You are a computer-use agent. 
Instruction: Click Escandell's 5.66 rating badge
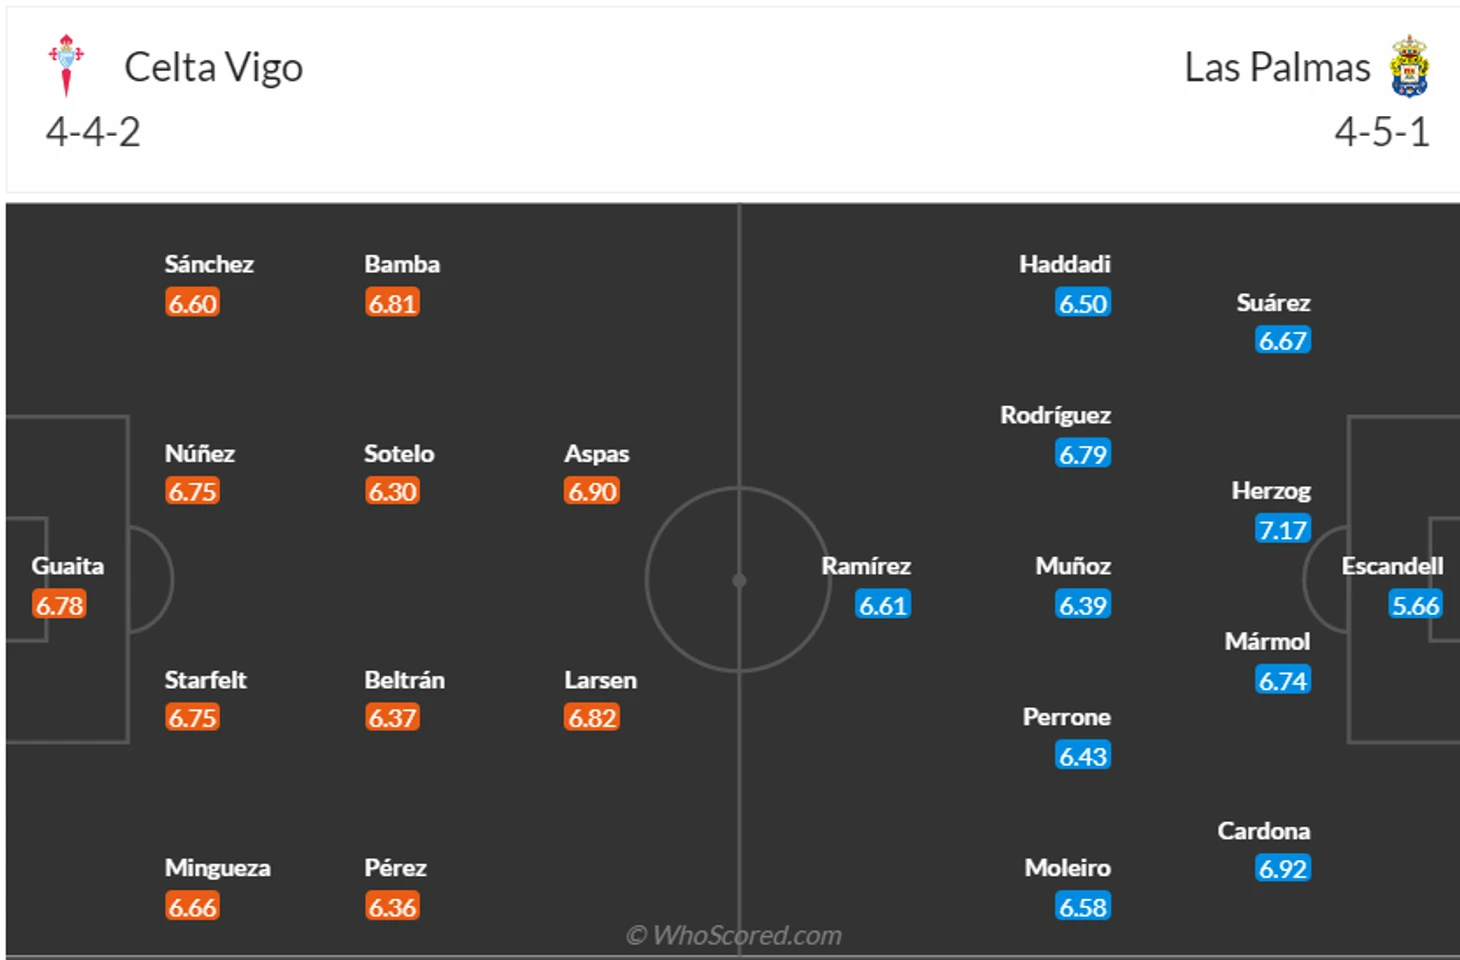[x=1415, y=605]
